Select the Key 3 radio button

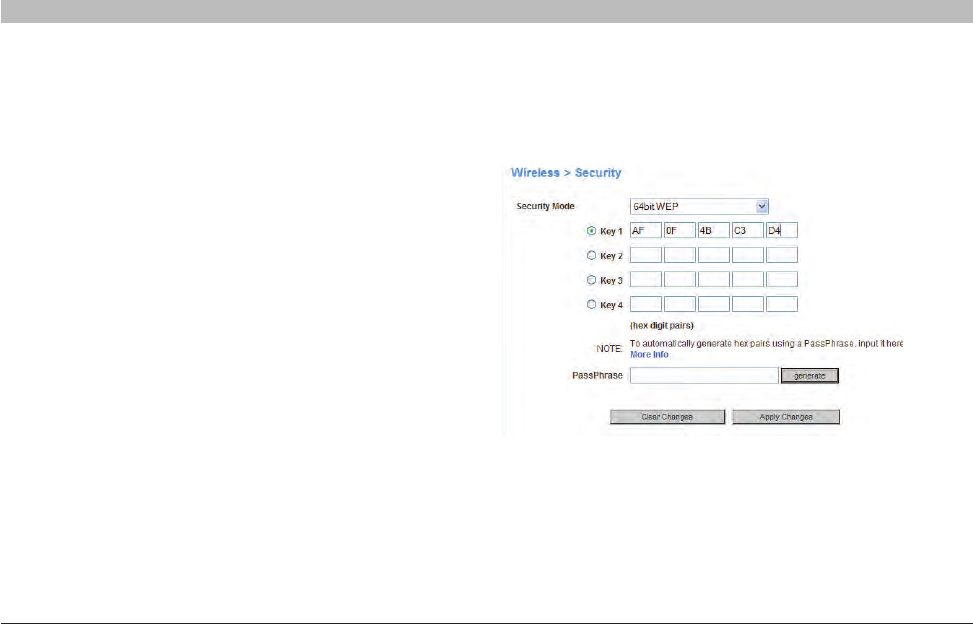[591, 280]
